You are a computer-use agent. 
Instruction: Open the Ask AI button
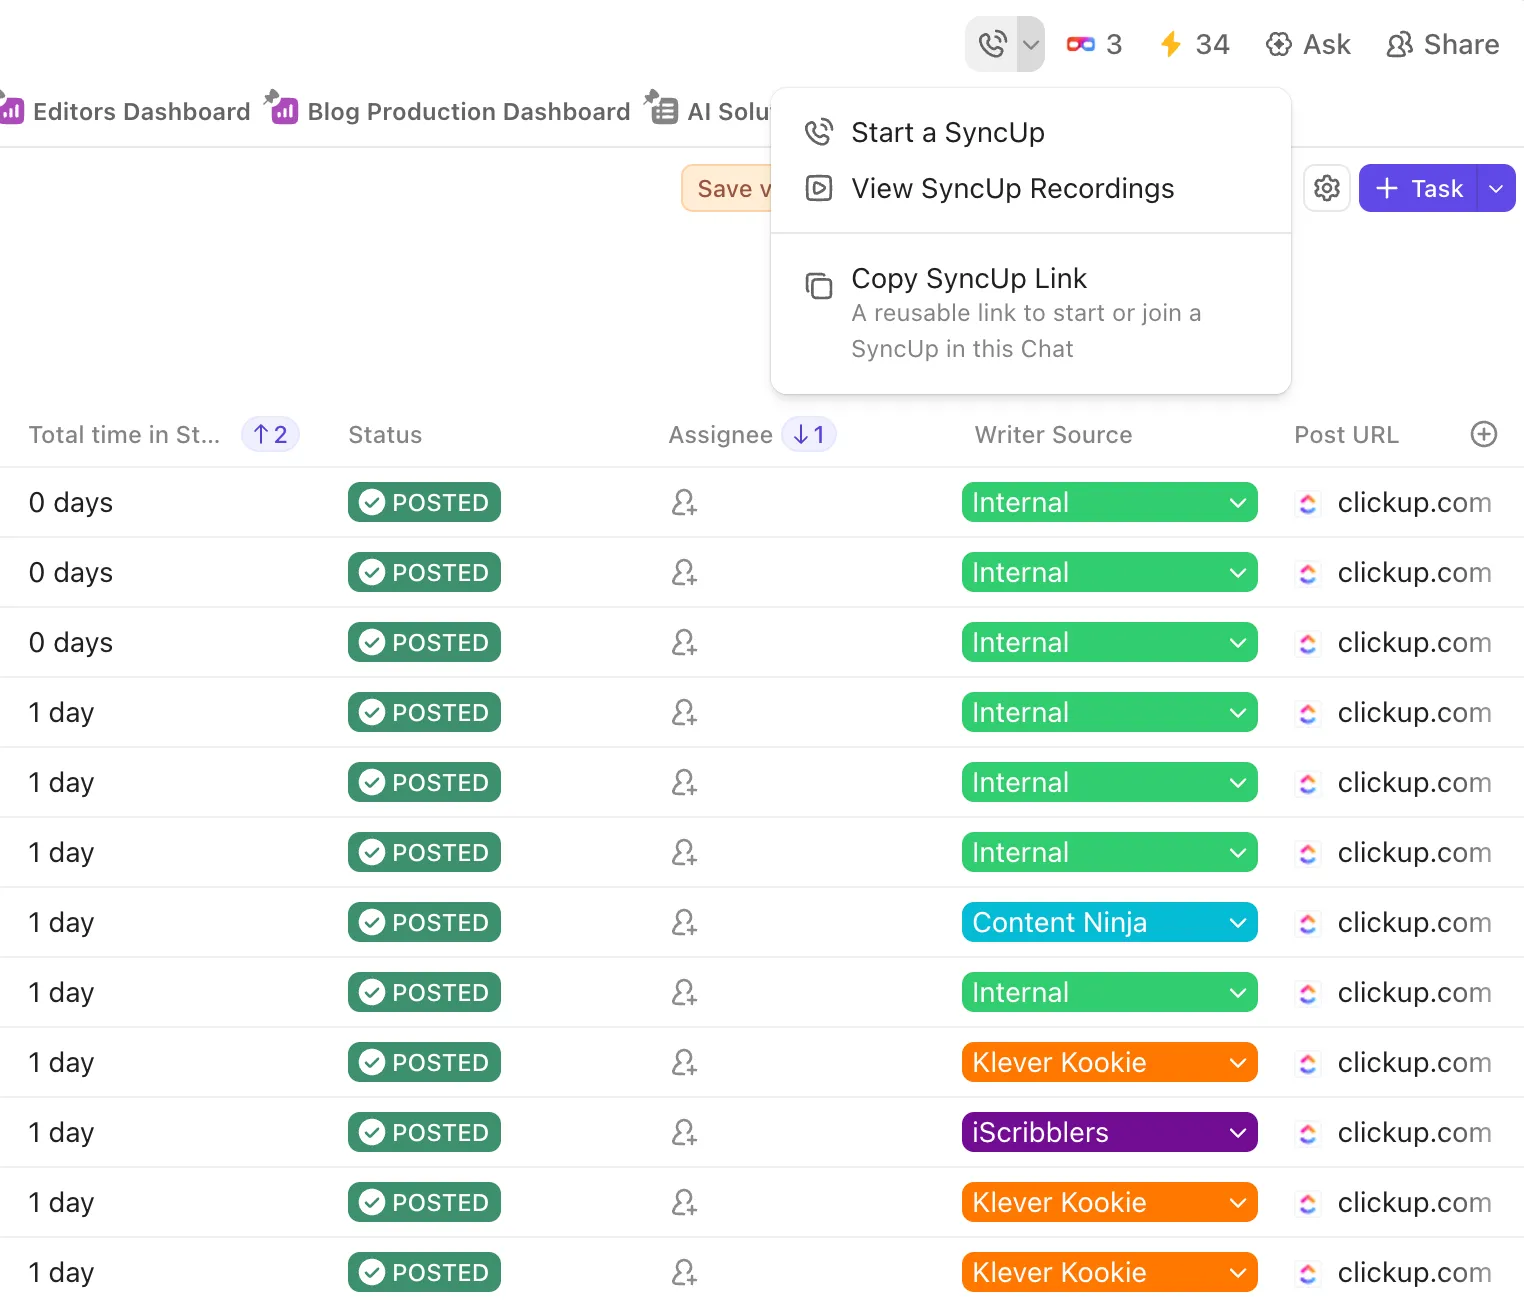click(x=1308, y=44)
